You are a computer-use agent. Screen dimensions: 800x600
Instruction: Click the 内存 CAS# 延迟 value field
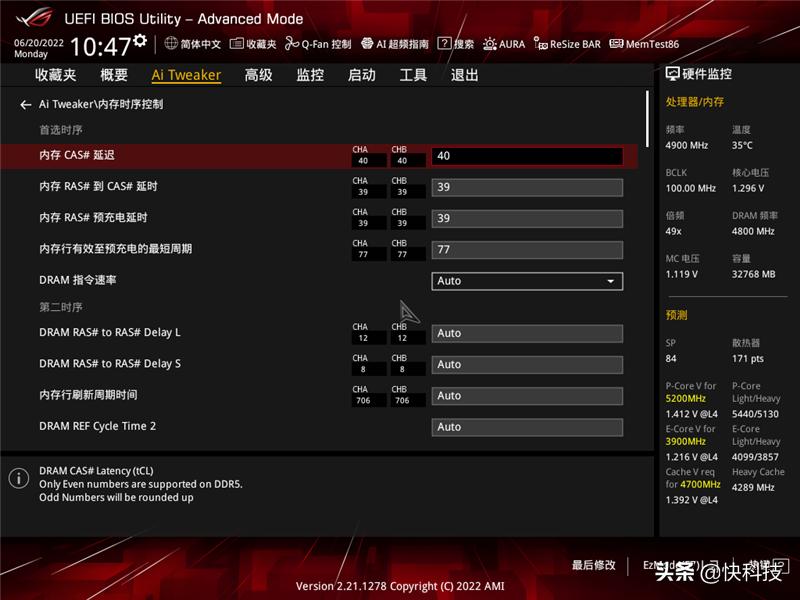pos(527,156)
